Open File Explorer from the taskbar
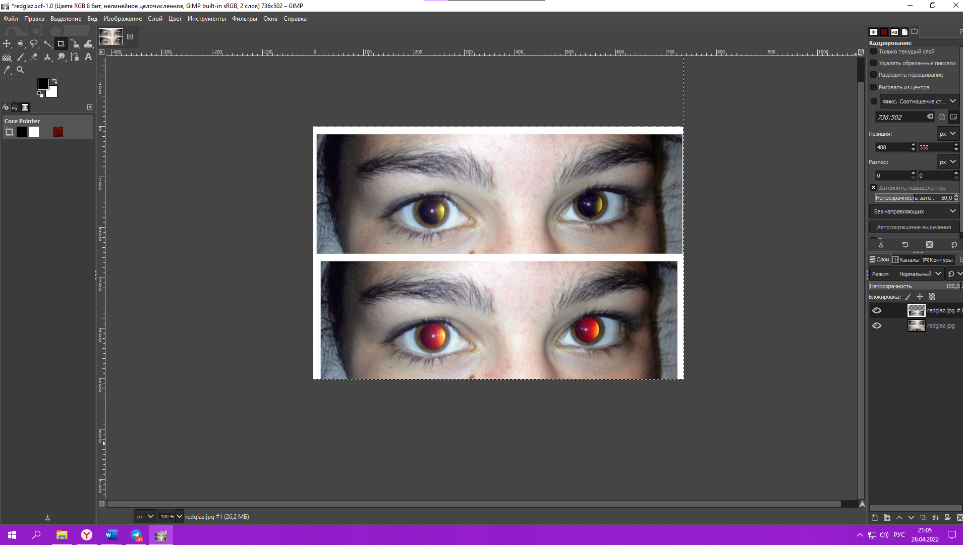The width and height of the screenshot is (963, 545). coord(61,535)
